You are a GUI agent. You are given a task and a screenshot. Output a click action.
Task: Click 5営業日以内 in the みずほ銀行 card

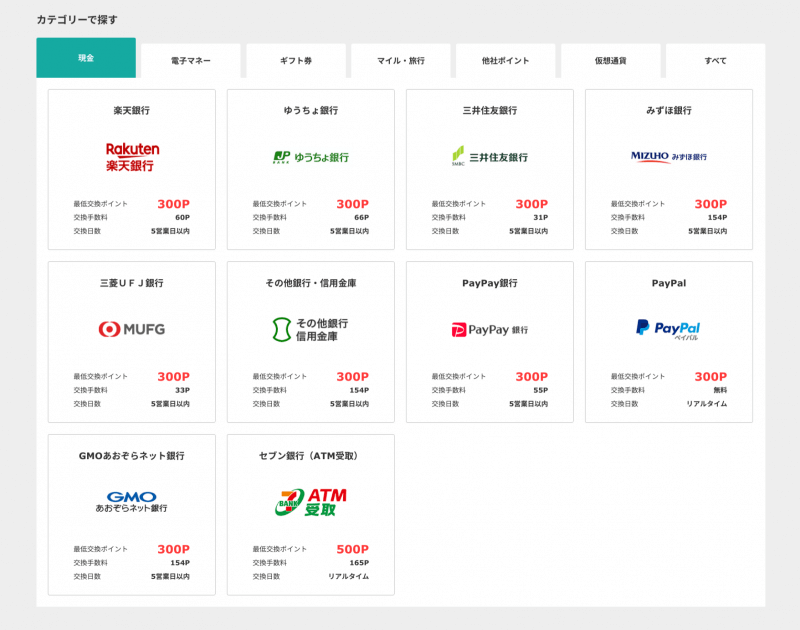(x=708, y=231)
